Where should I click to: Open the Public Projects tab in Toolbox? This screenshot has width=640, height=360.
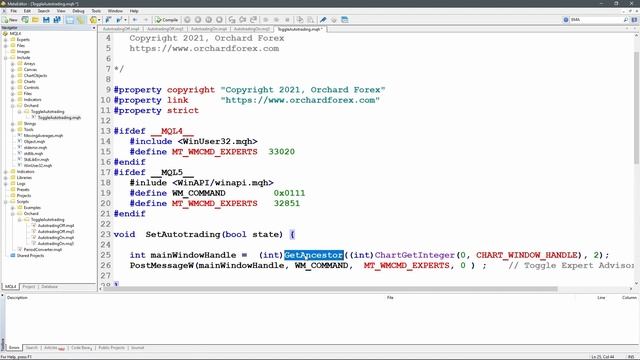111,348
